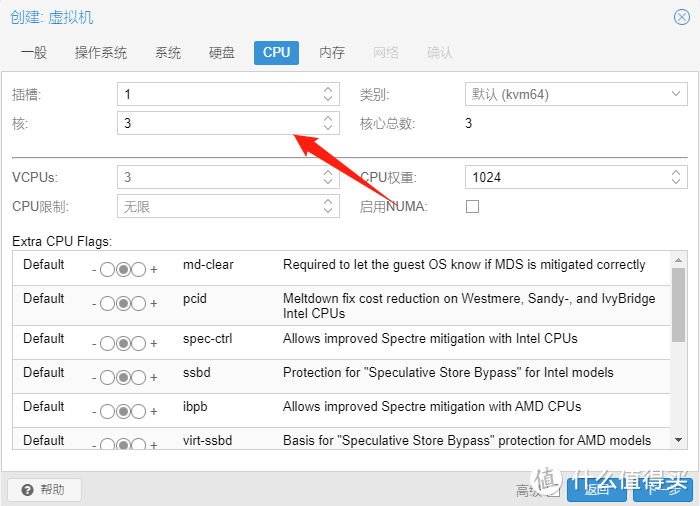Click 'Protection for Speculative Store Bypass' description

[x=448, y=372]
